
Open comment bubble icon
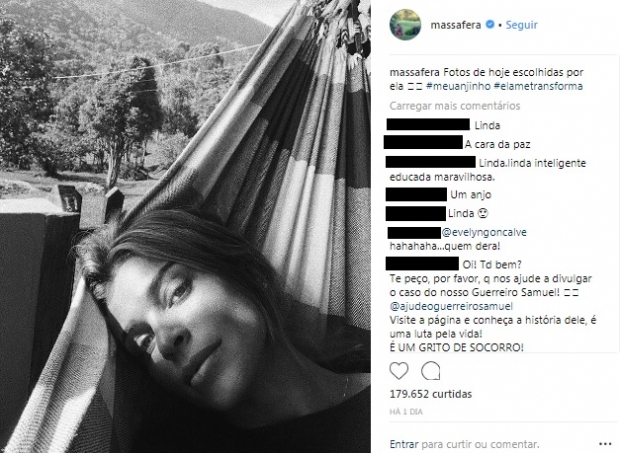(x=431, y=371)
